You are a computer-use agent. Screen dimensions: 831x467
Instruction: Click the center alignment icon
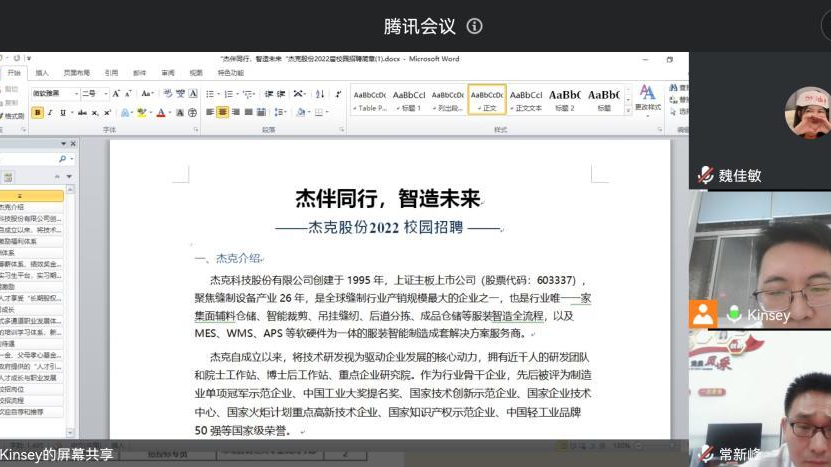tap(222, 113)
